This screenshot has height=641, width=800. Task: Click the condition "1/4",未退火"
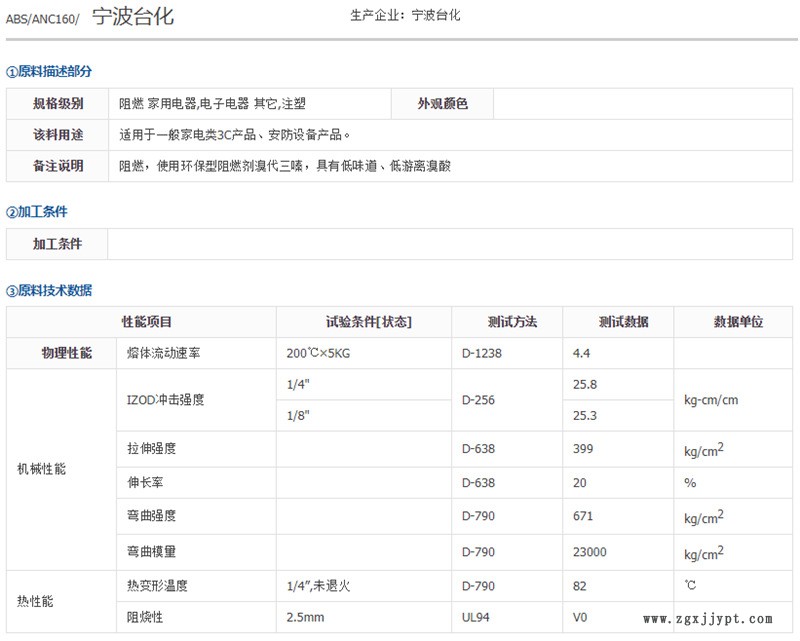[318, 586]
